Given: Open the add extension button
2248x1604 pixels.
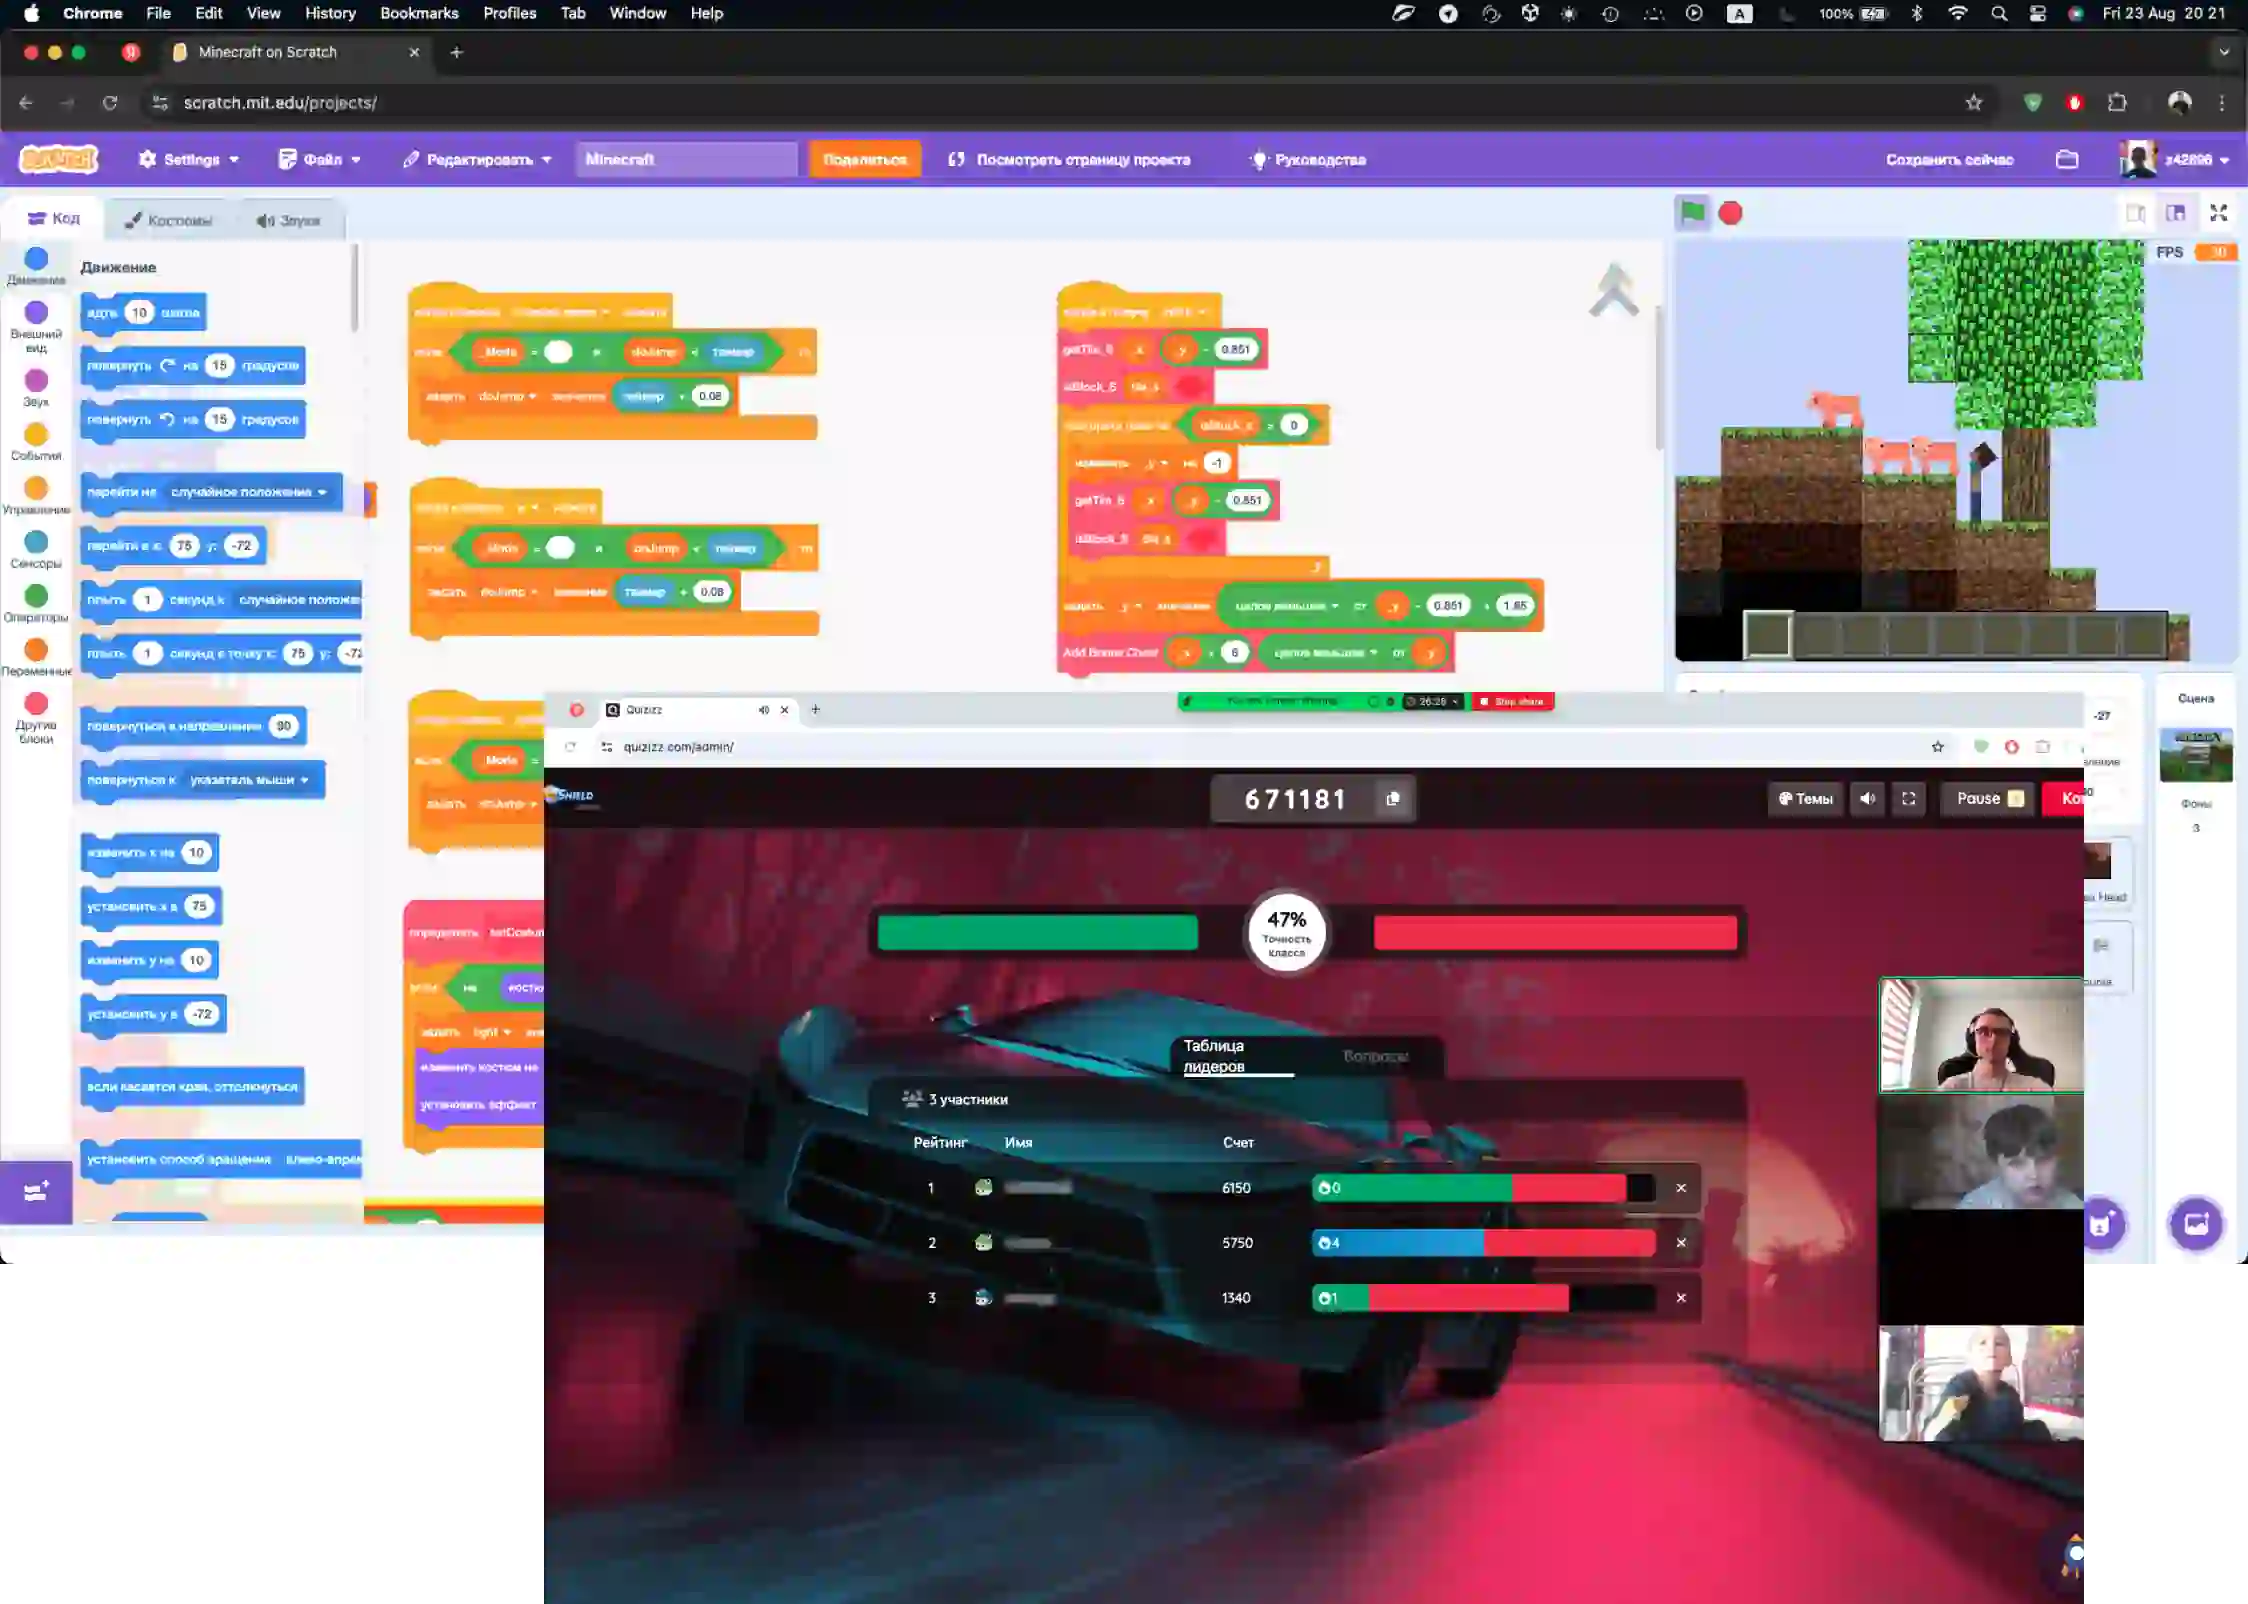Looking at the screenshot, I should point(36,1191).
